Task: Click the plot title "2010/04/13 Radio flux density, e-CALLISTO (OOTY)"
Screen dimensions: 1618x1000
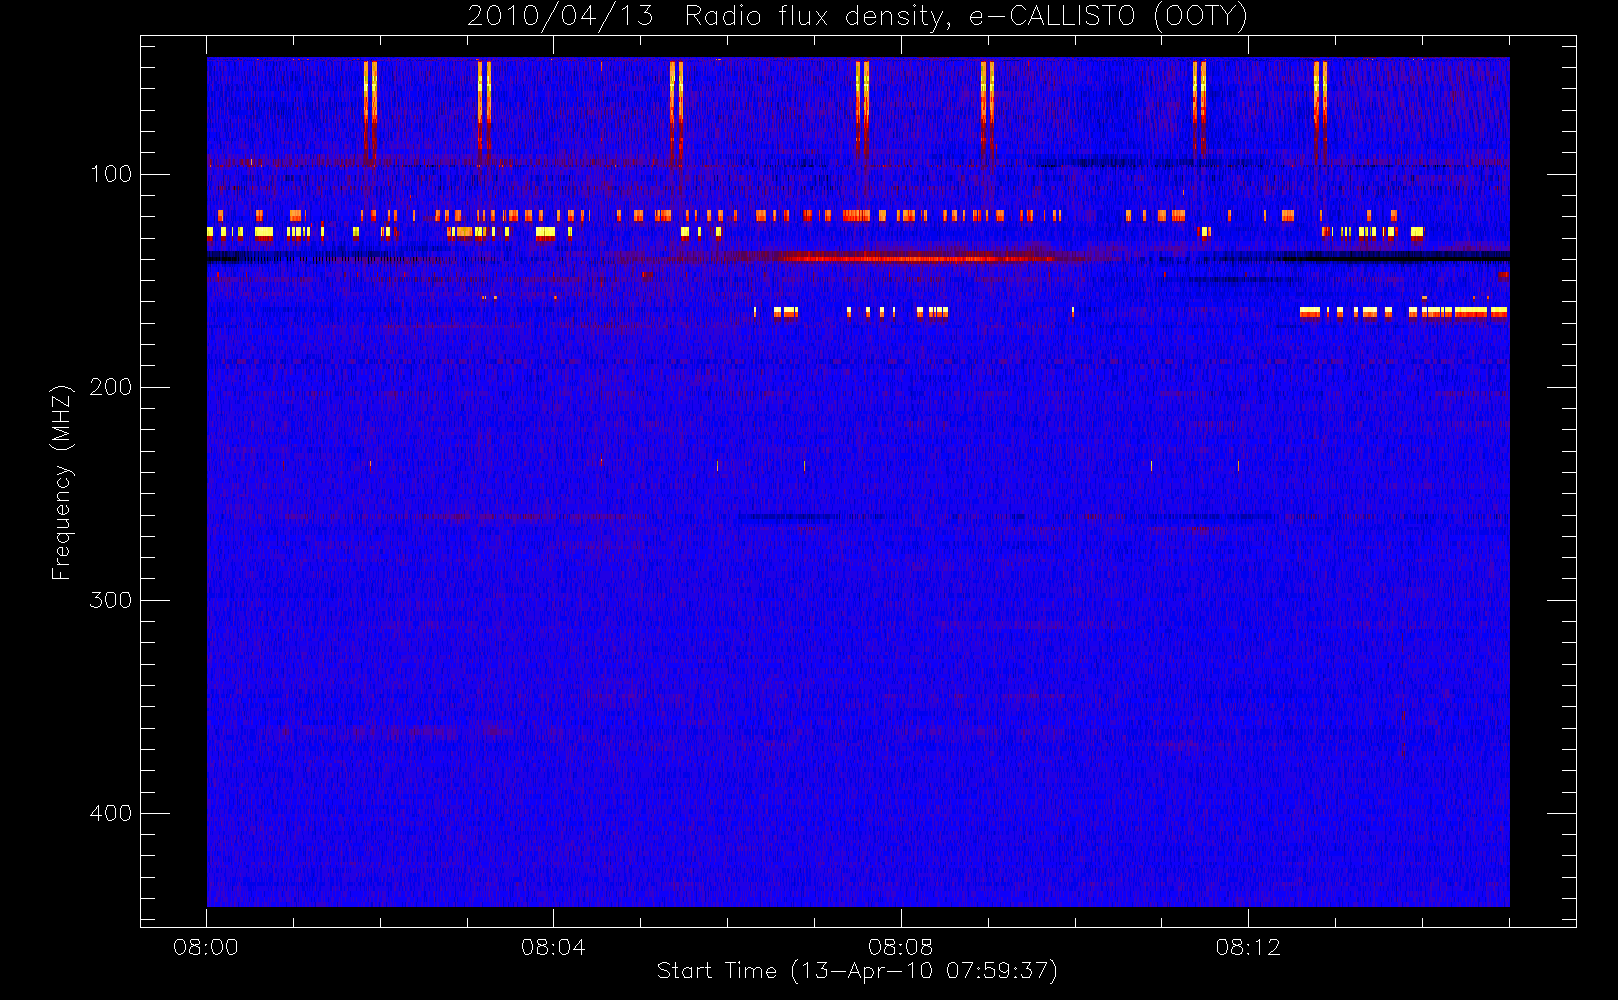Action: pyautogui.click(x=858, y=17)
